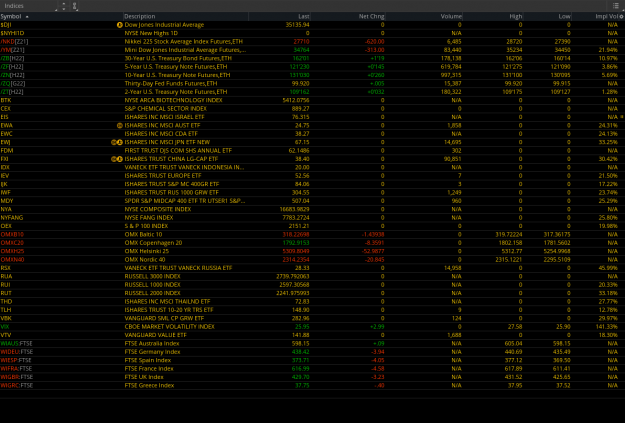The height and width of the screenshot is (423, 625).
Task: Click the sort arrow beside Symbol header
Action: tap(27, 17)
